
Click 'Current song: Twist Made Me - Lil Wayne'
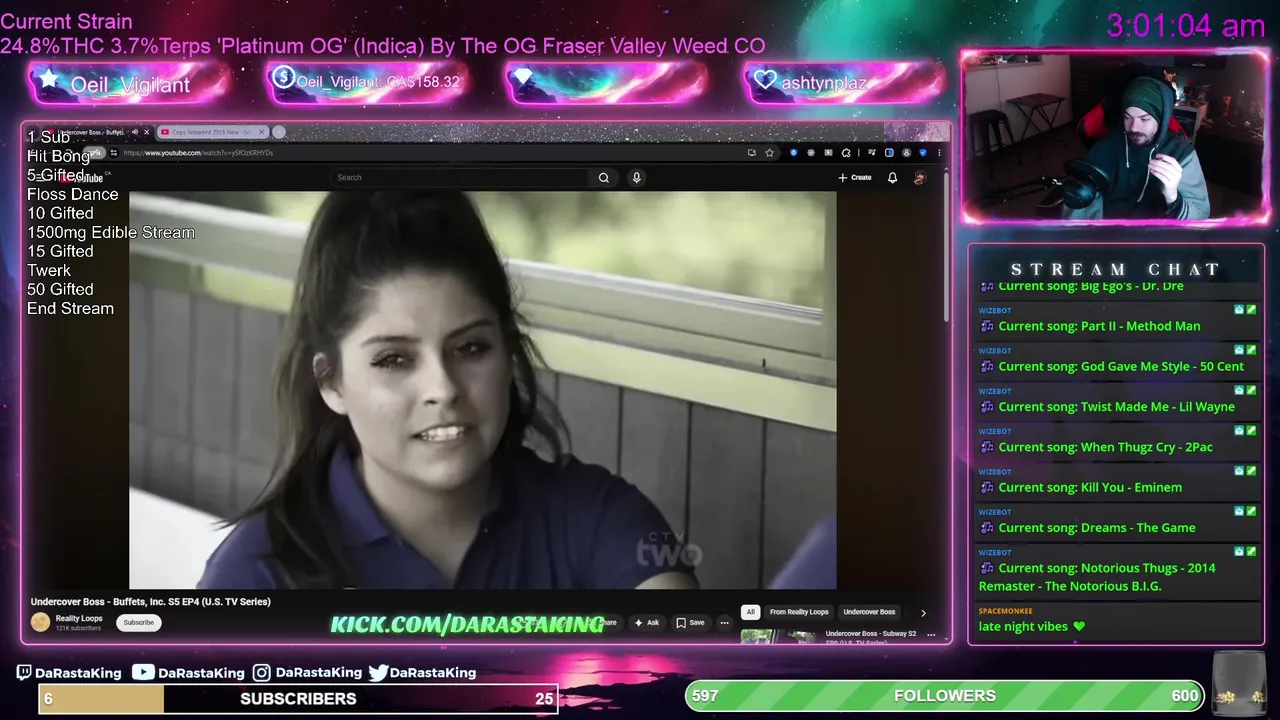[1116, 407]
